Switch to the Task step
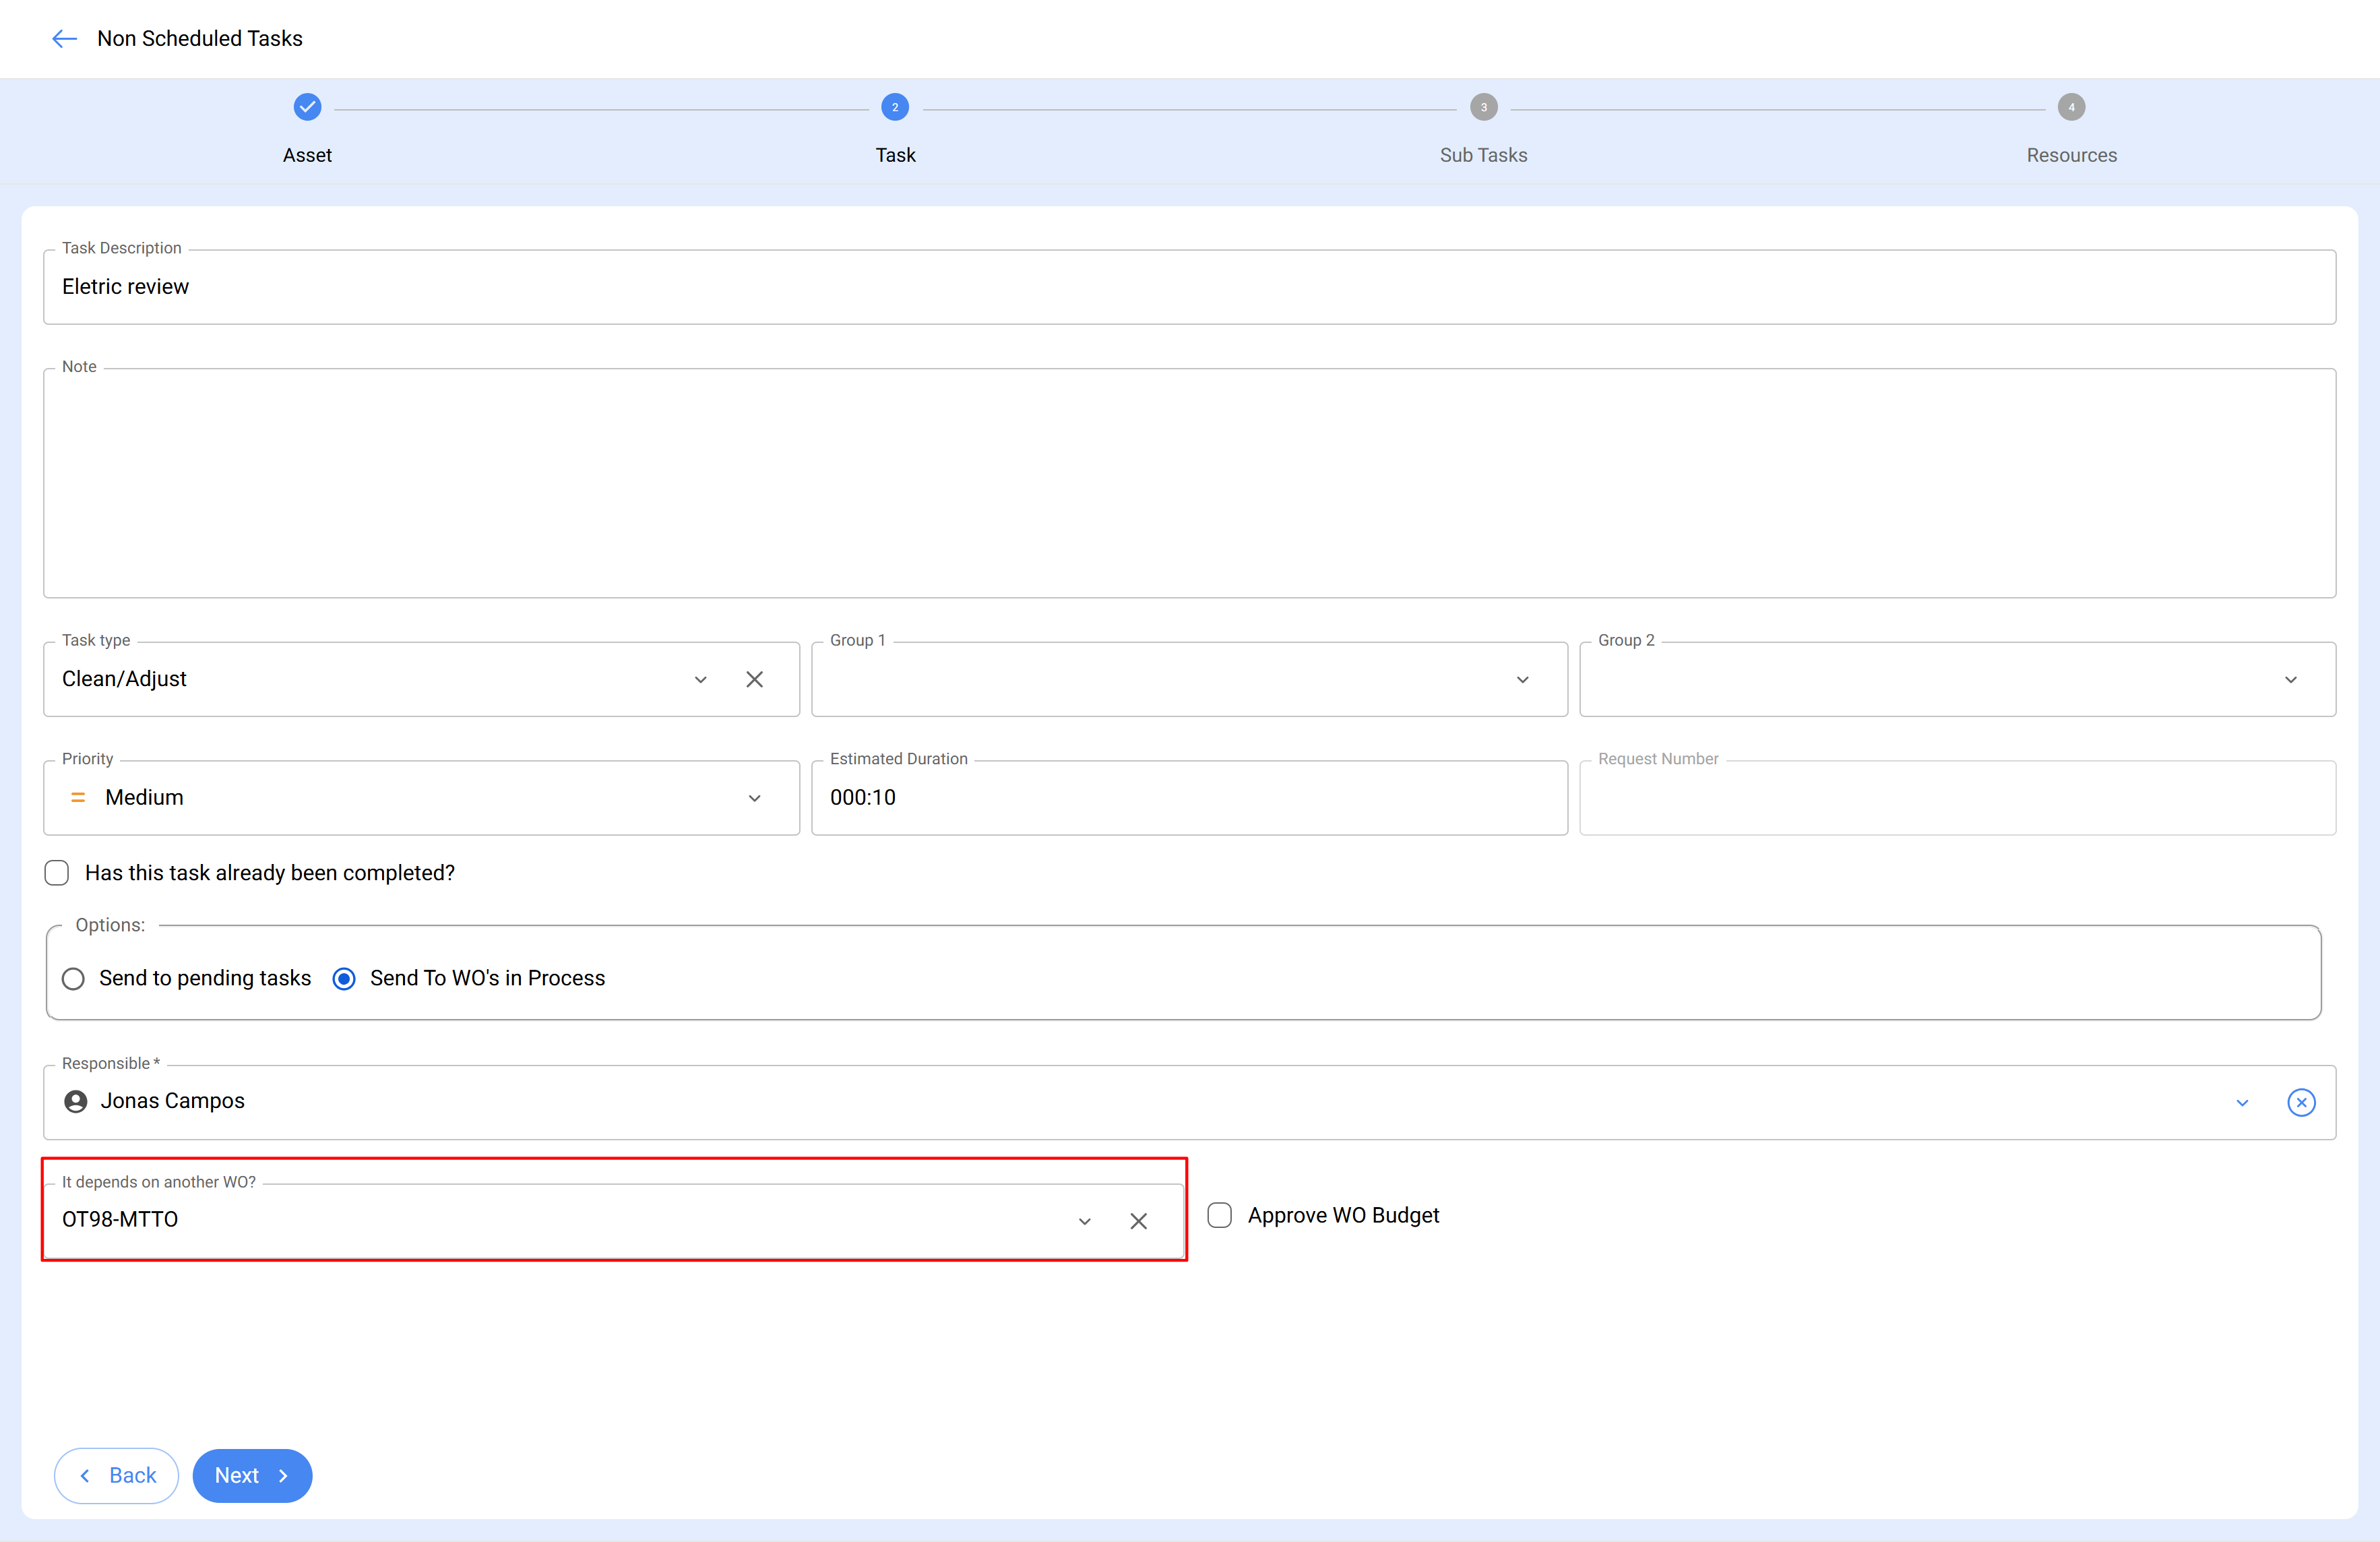2380x1542 pixels. 895,107
